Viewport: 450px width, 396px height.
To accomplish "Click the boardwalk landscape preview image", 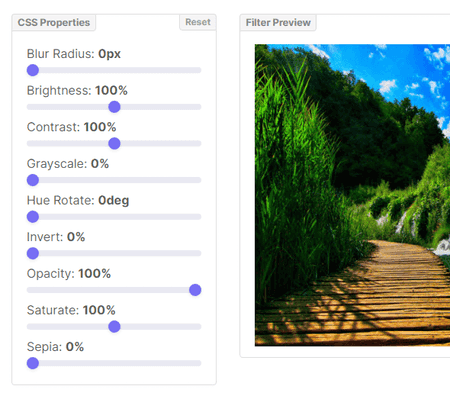I will click(x=352, y=195).
